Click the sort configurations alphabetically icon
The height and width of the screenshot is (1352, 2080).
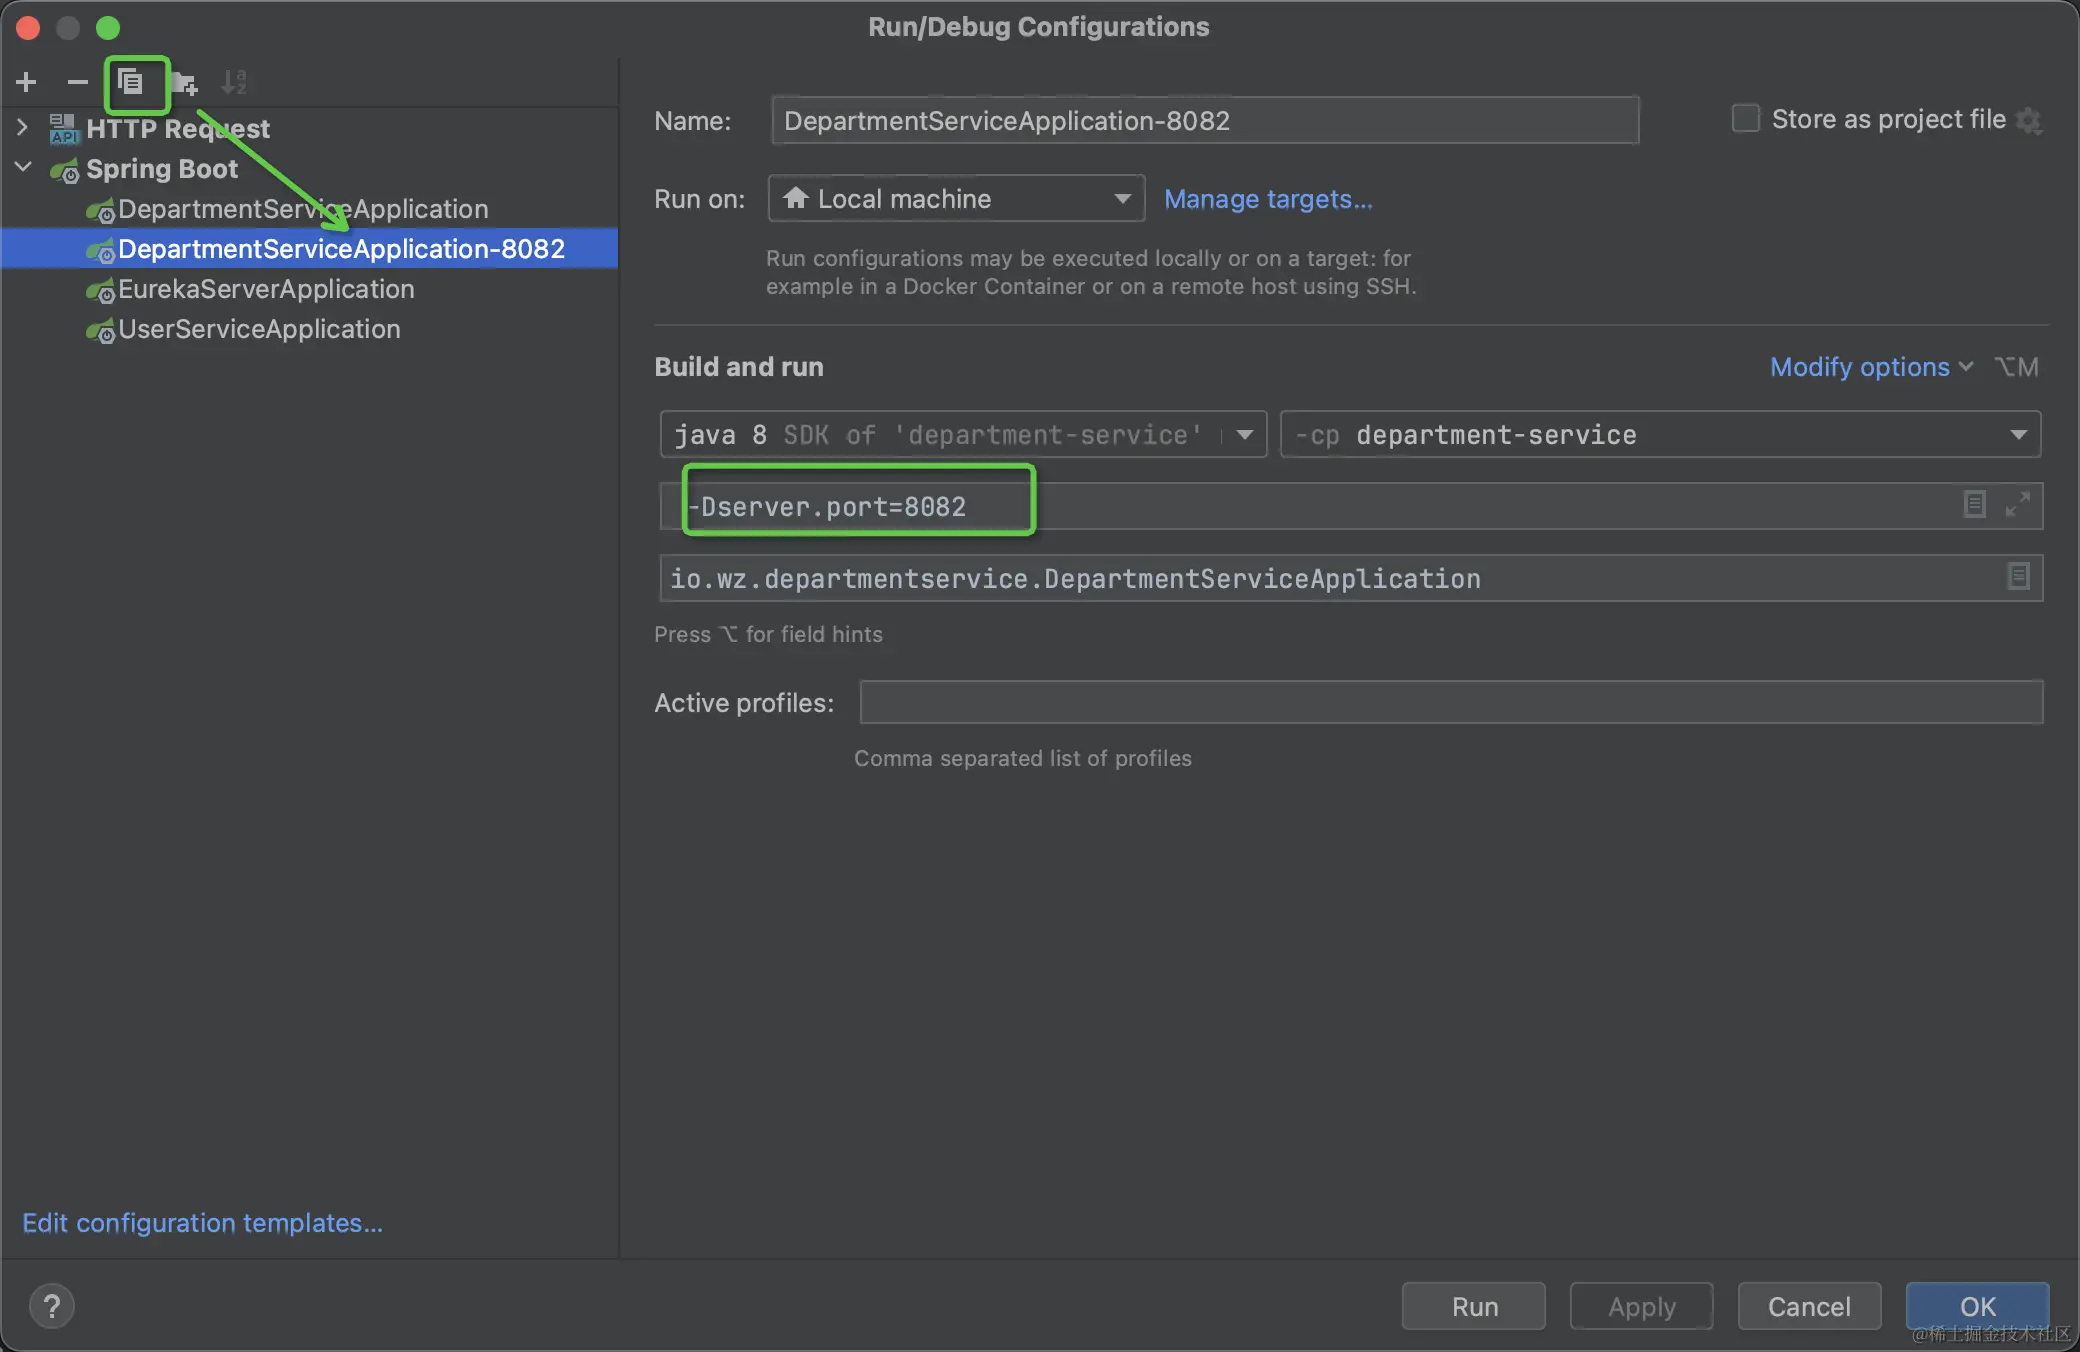234,82
